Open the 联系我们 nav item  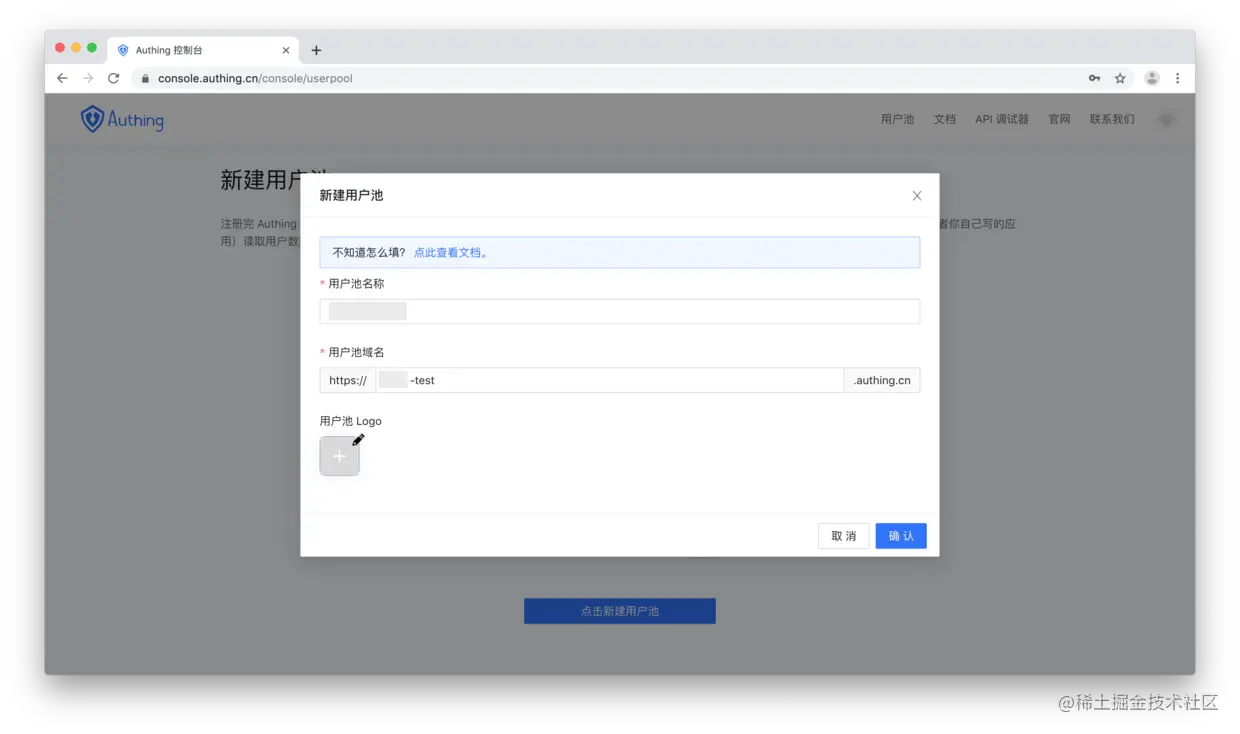point(1112,119)
